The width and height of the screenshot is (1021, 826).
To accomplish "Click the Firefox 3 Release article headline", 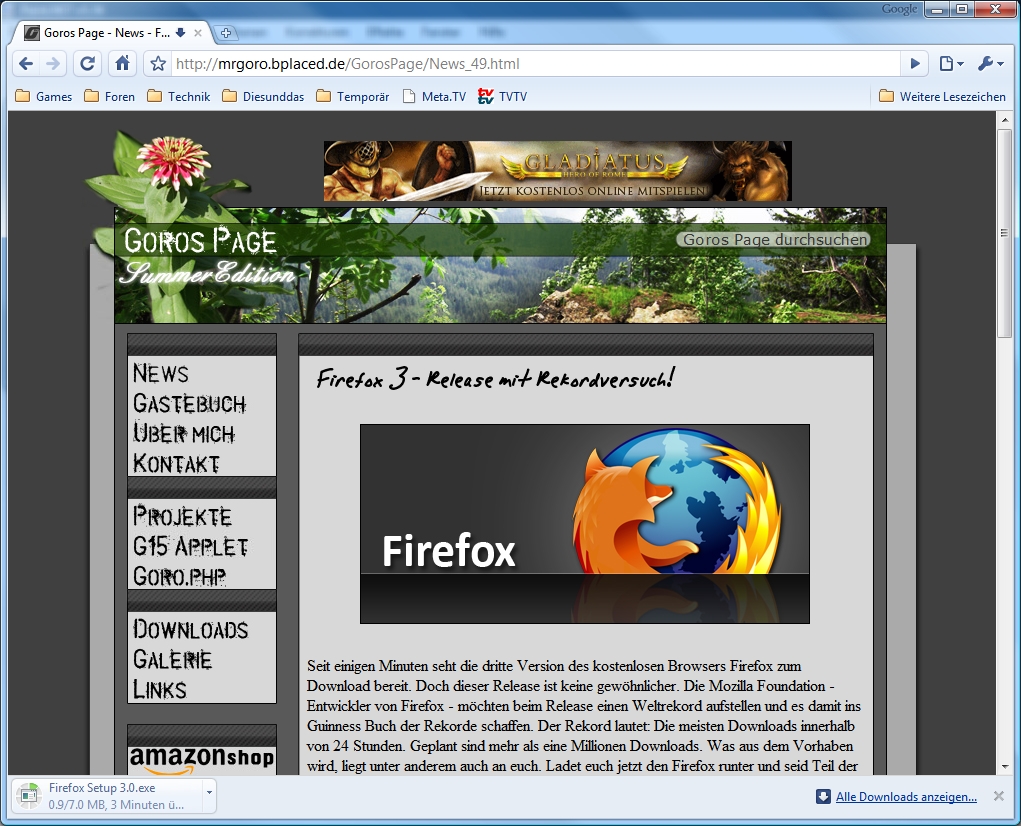I will click(x=496, y=378).
